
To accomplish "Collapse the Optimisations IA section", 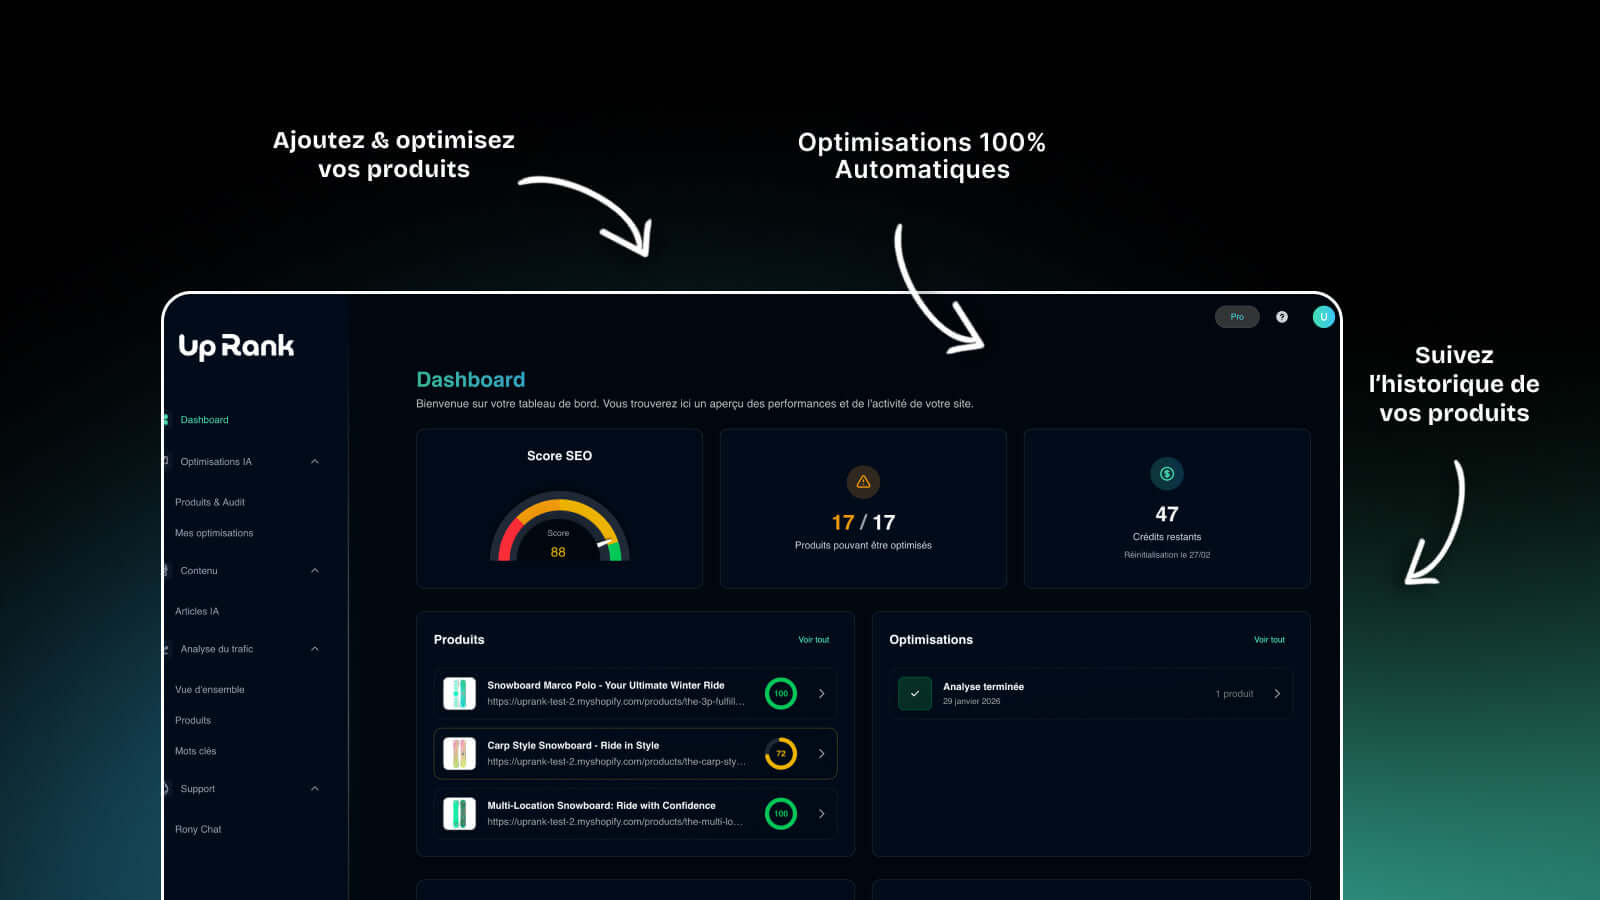I will [316, 461].
